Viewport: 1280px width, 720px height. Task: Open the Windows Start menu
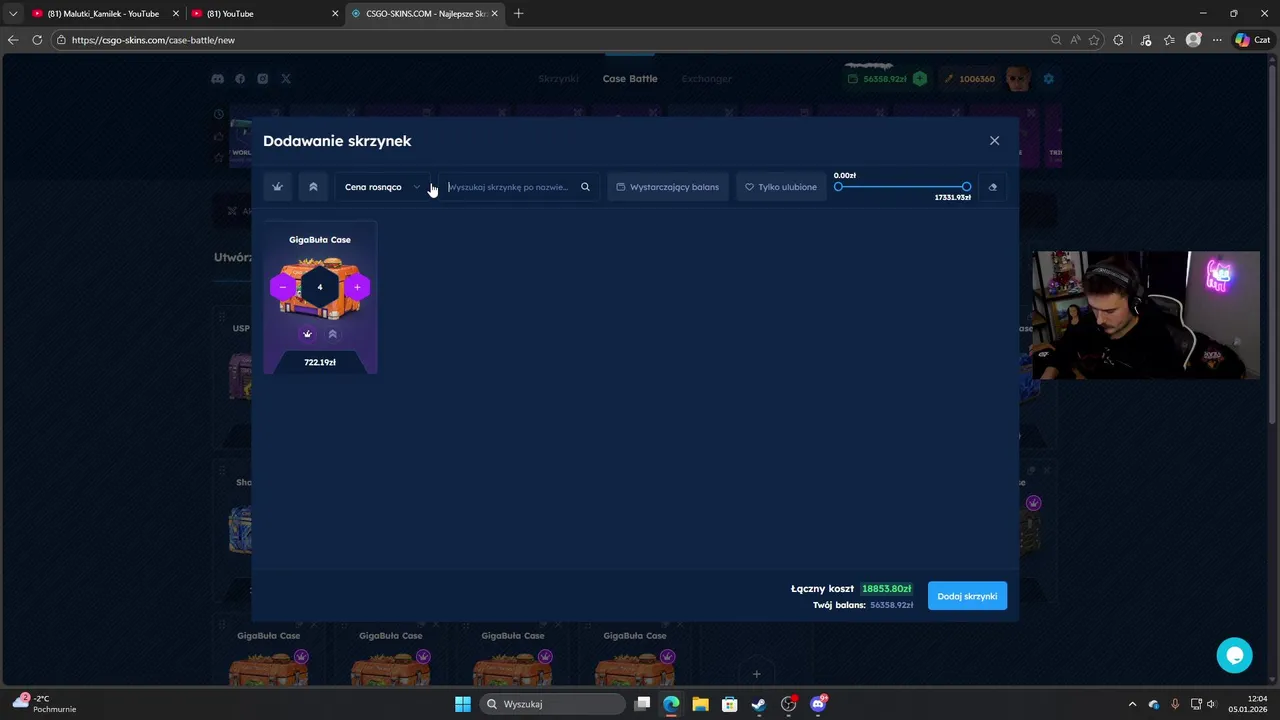[x=463, y=704]
